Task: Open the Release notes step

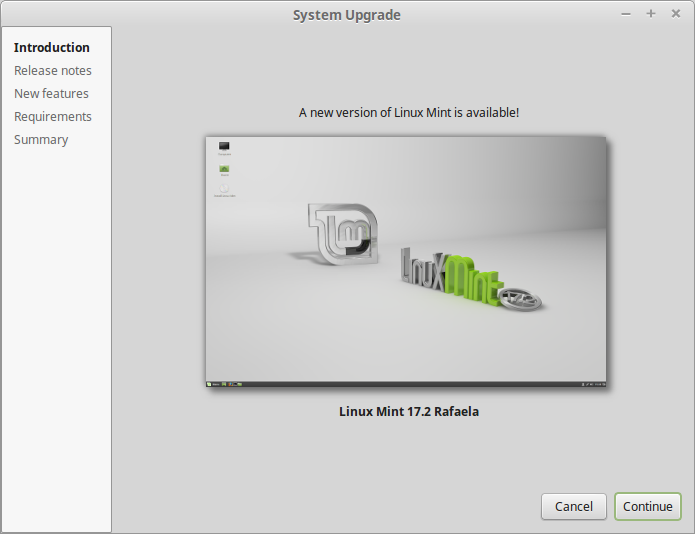Action: point(53,70)
